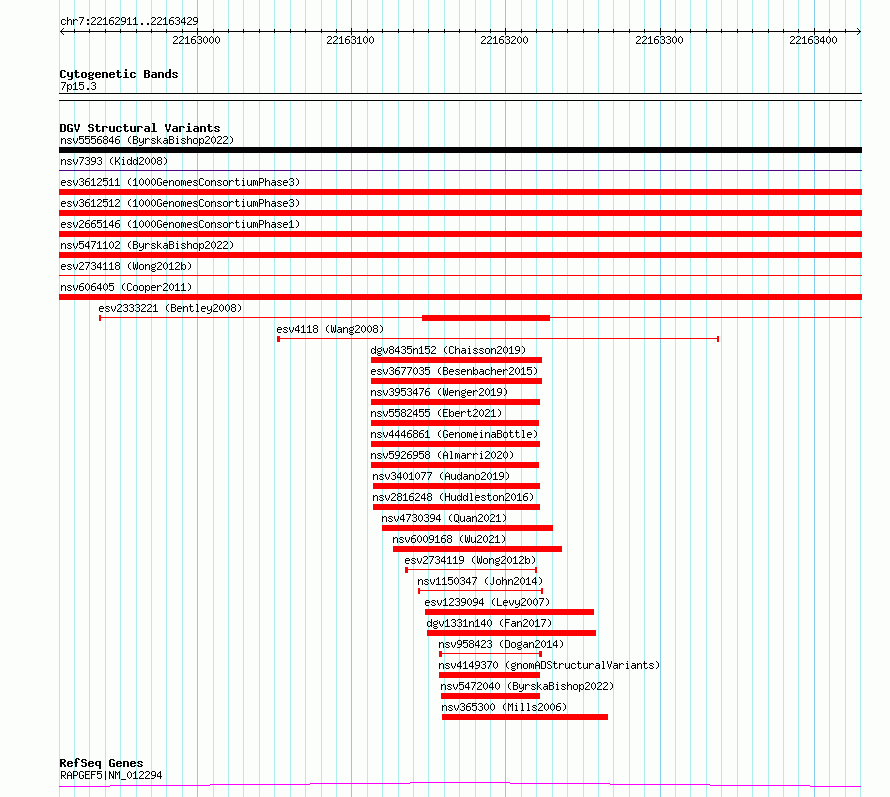Open the esv2734118 (Wong2012b) variant
The width and height of the screenshot is (890, 797).
126,266
